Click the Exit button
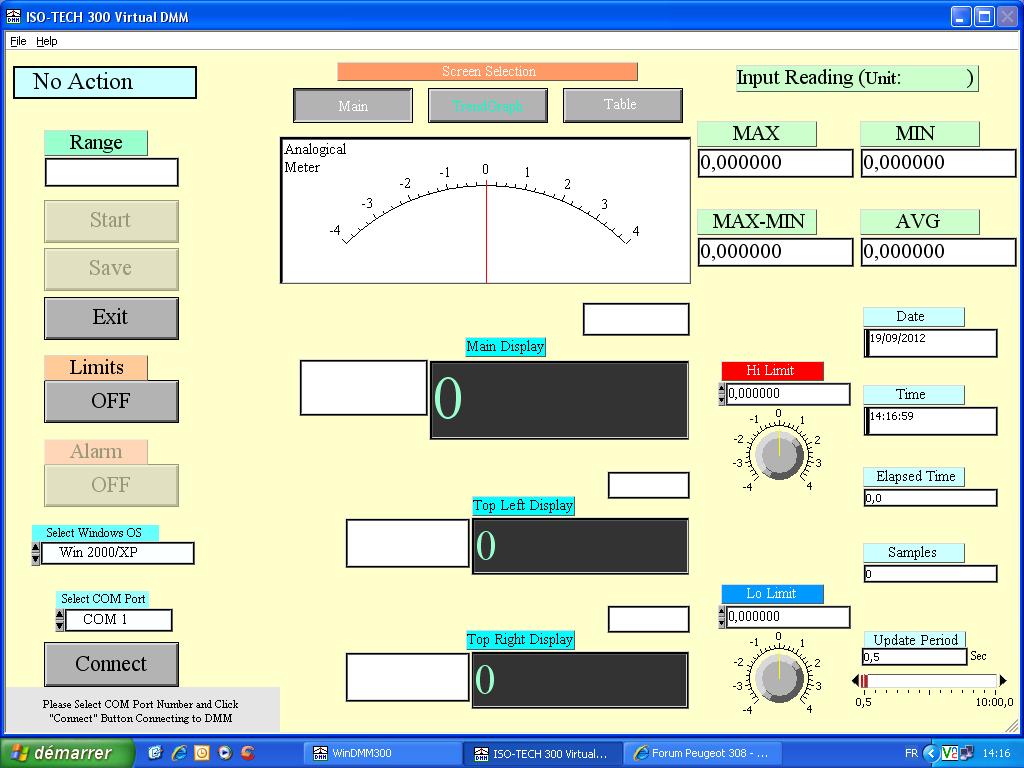This screenshot has width=1024, height=768. [x=111, y=318]
